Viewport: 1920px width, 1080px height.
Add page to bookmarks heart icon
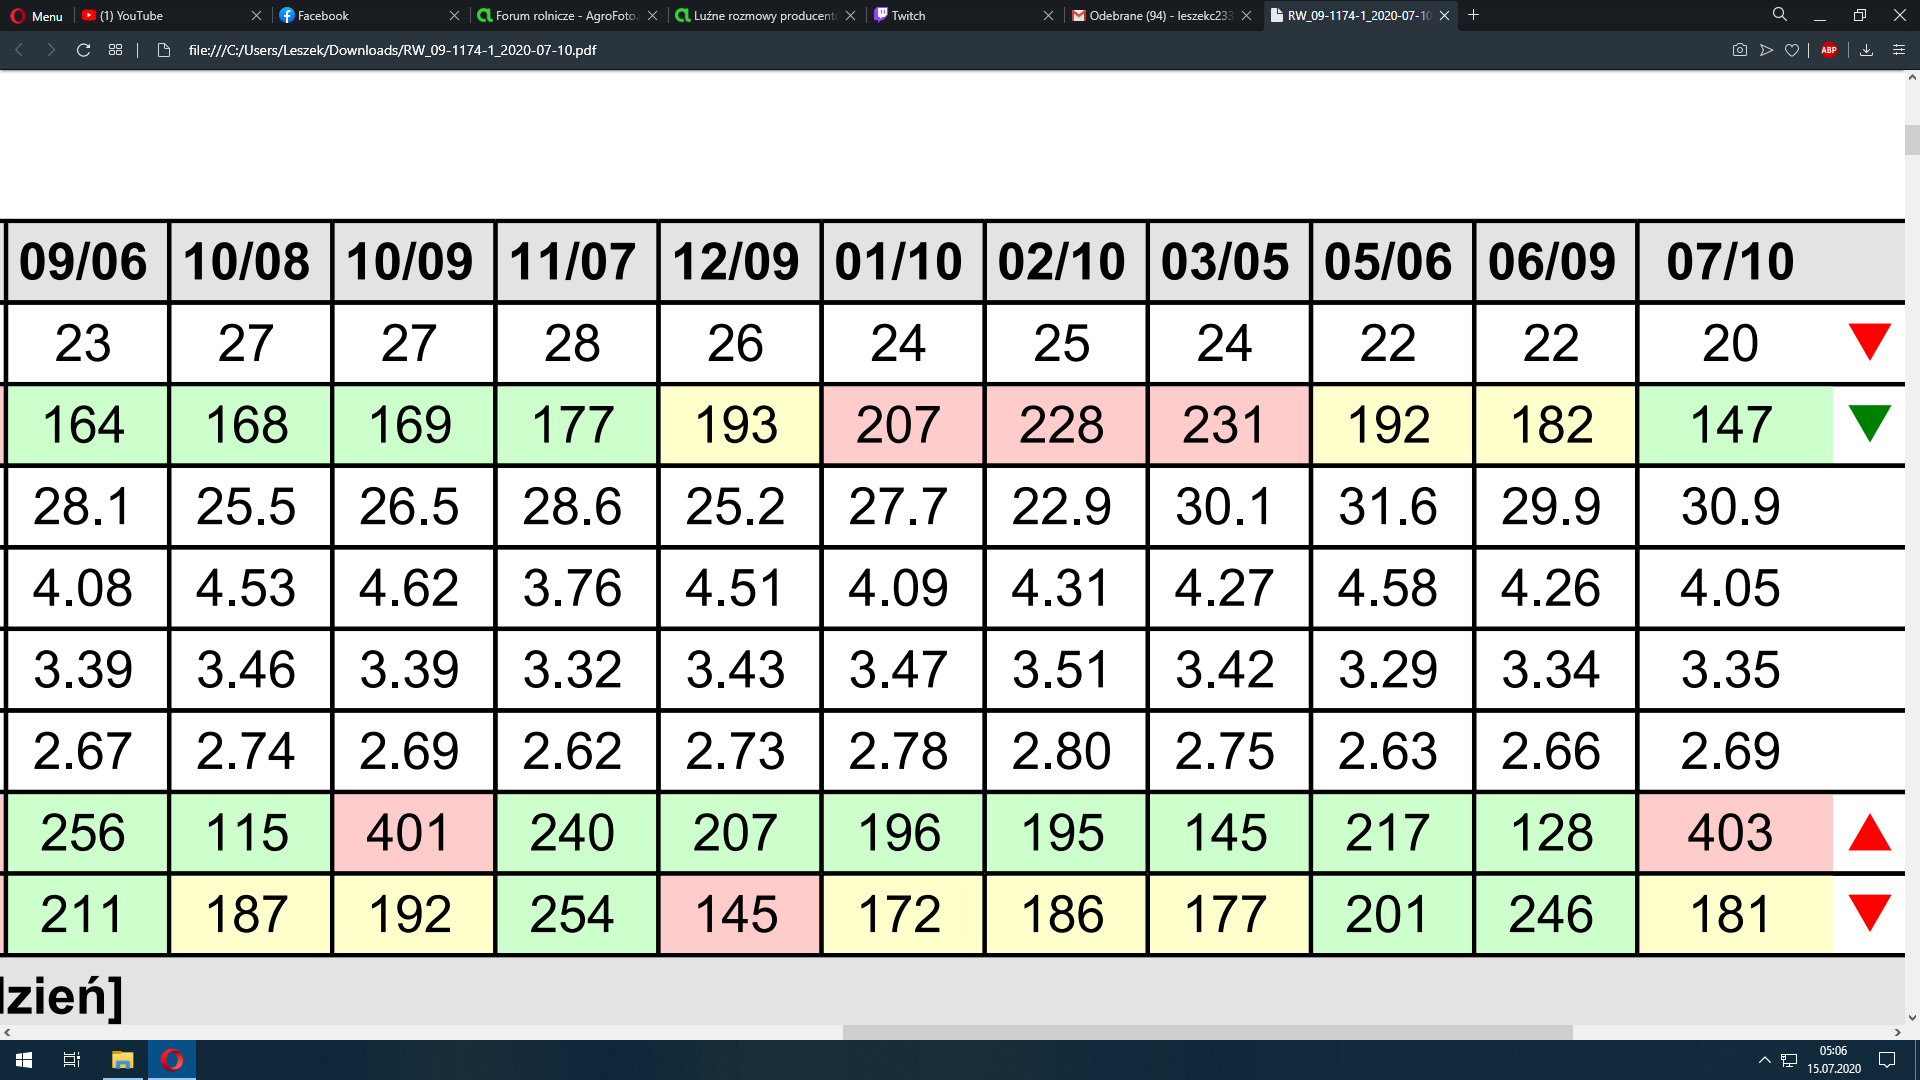tap(1792, 50)
